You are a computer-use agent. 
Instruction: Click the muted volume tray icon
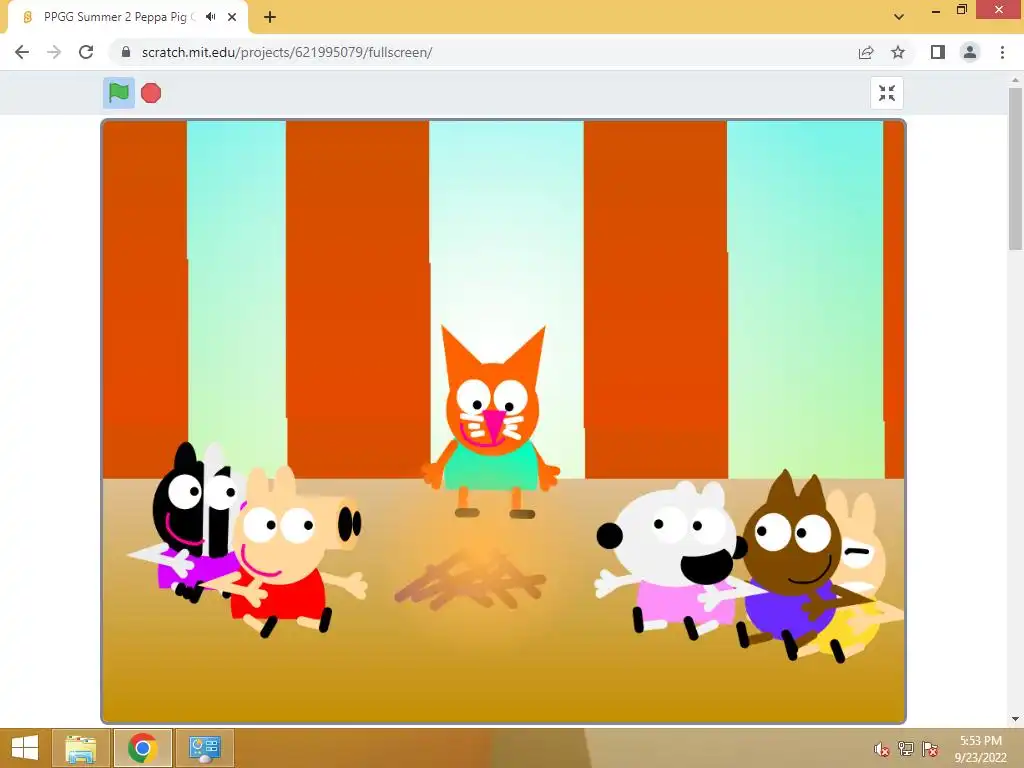(882, 749)
